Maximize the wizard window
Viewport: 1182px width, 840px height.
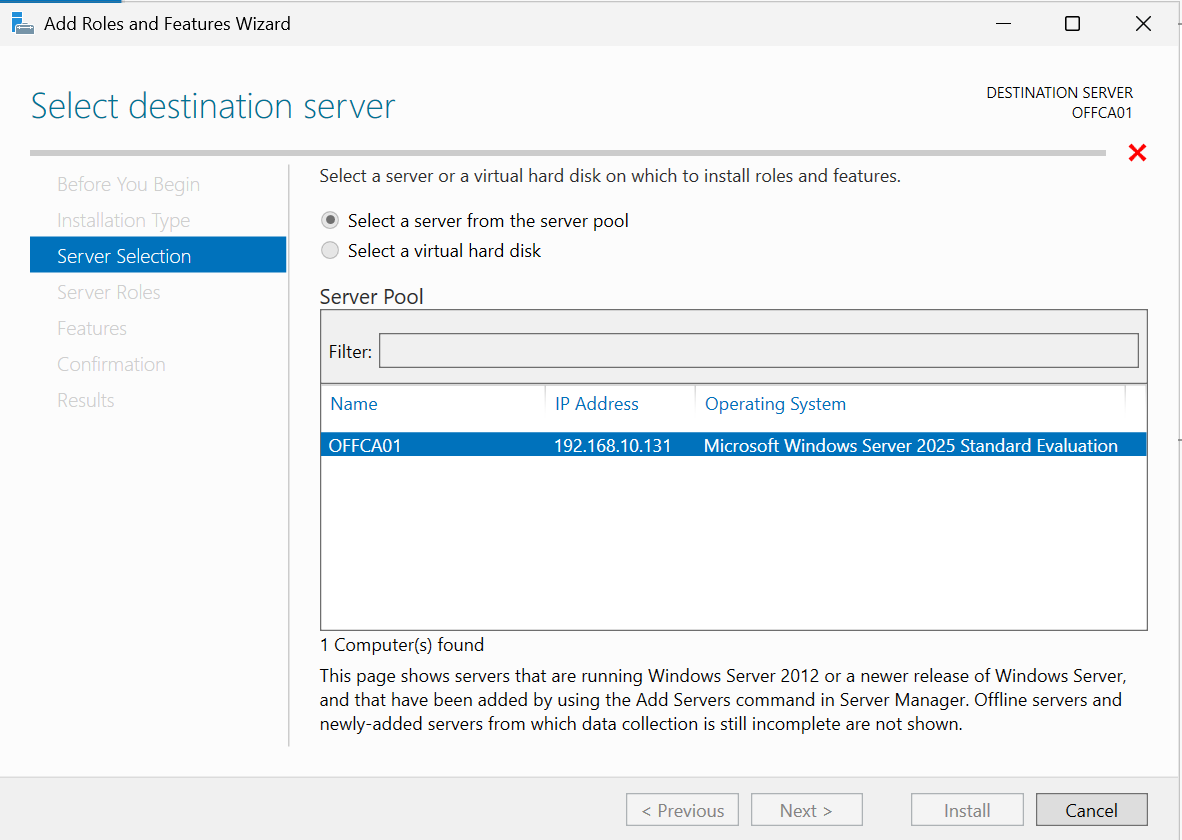tap(1072, 24)
